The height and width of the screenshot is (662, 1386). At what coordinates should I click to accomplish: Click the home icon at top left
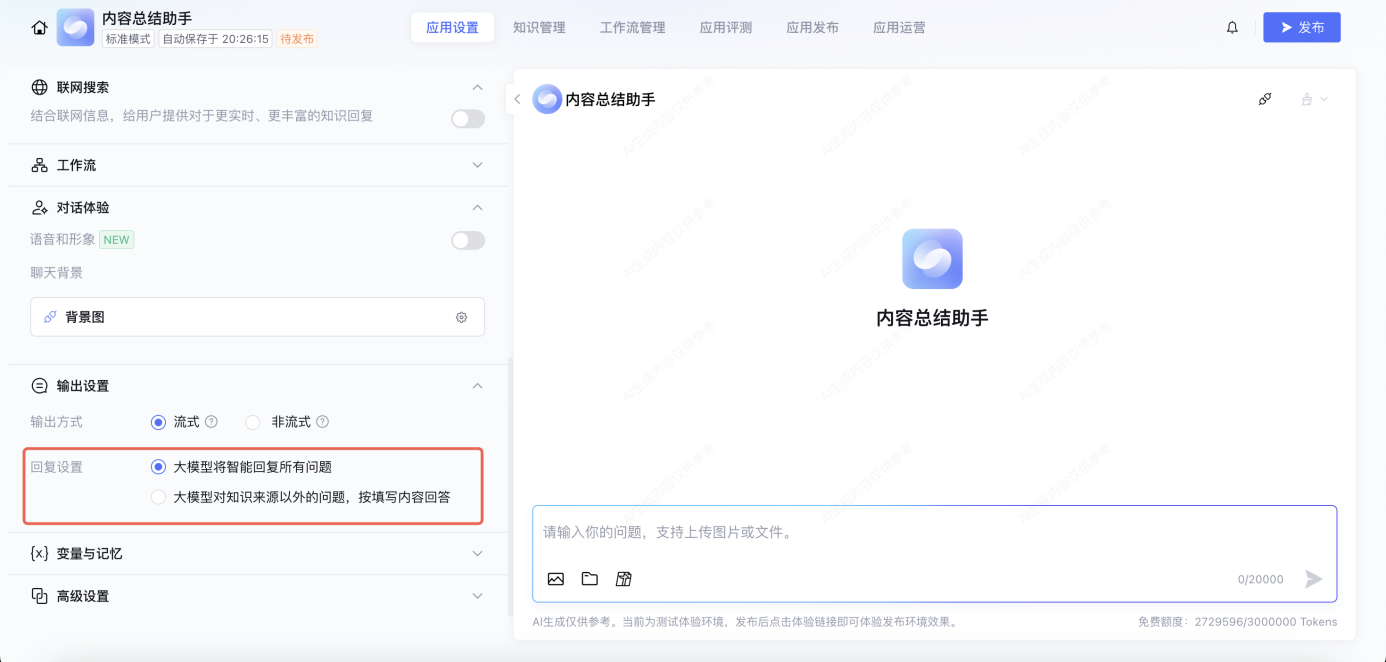point(40,28)
